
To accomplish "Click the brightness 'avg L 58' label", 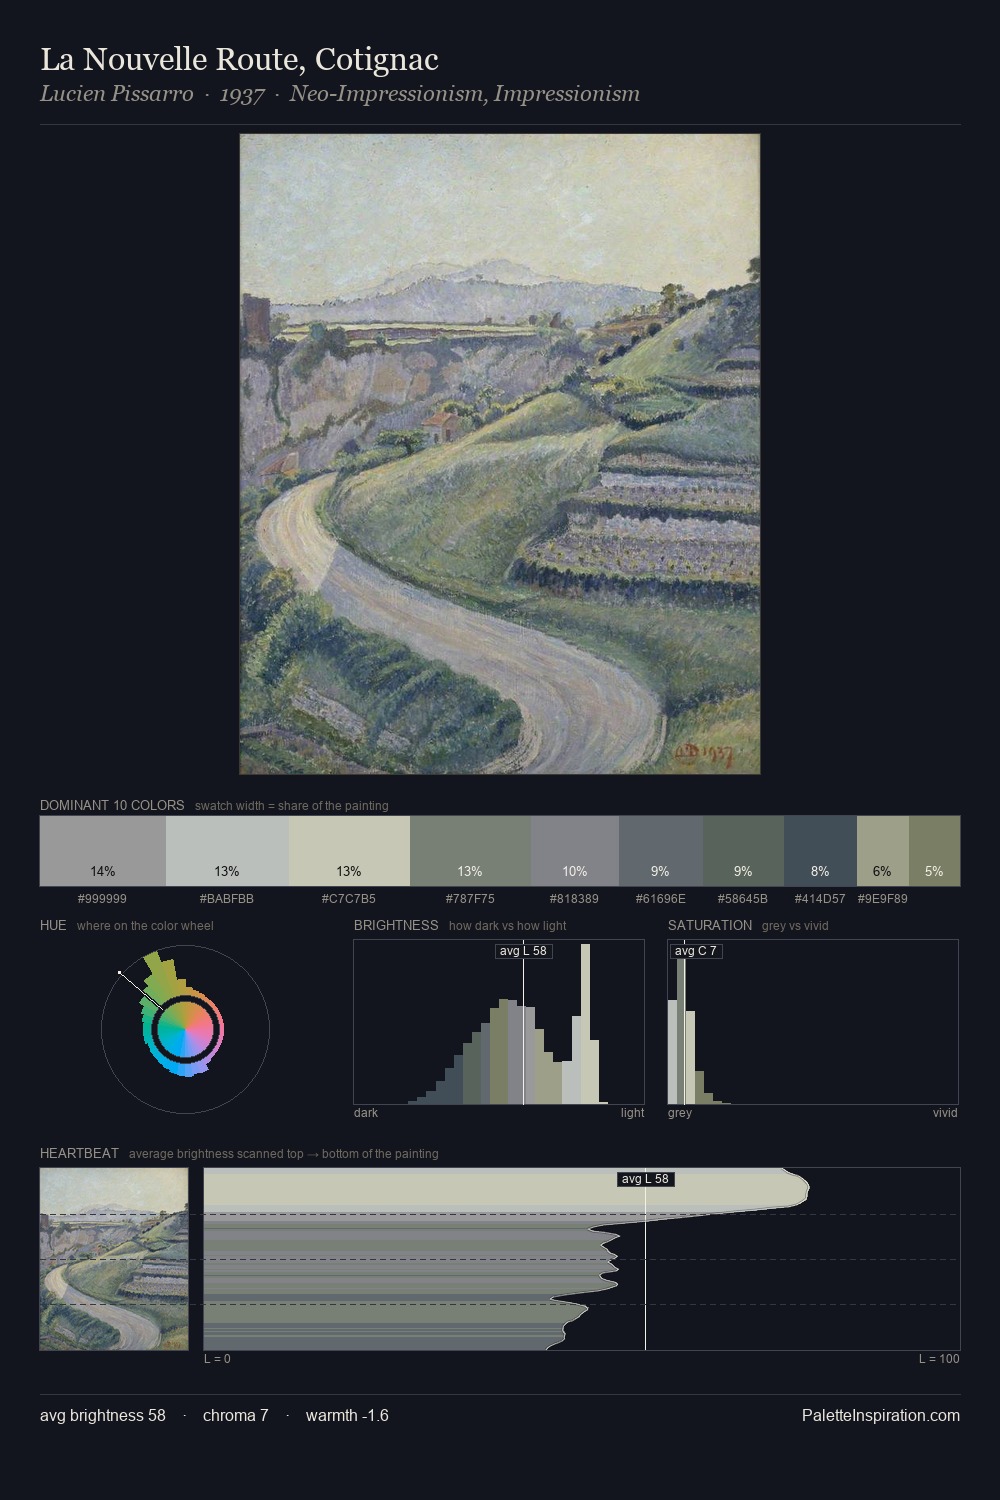I will (523, 951).
